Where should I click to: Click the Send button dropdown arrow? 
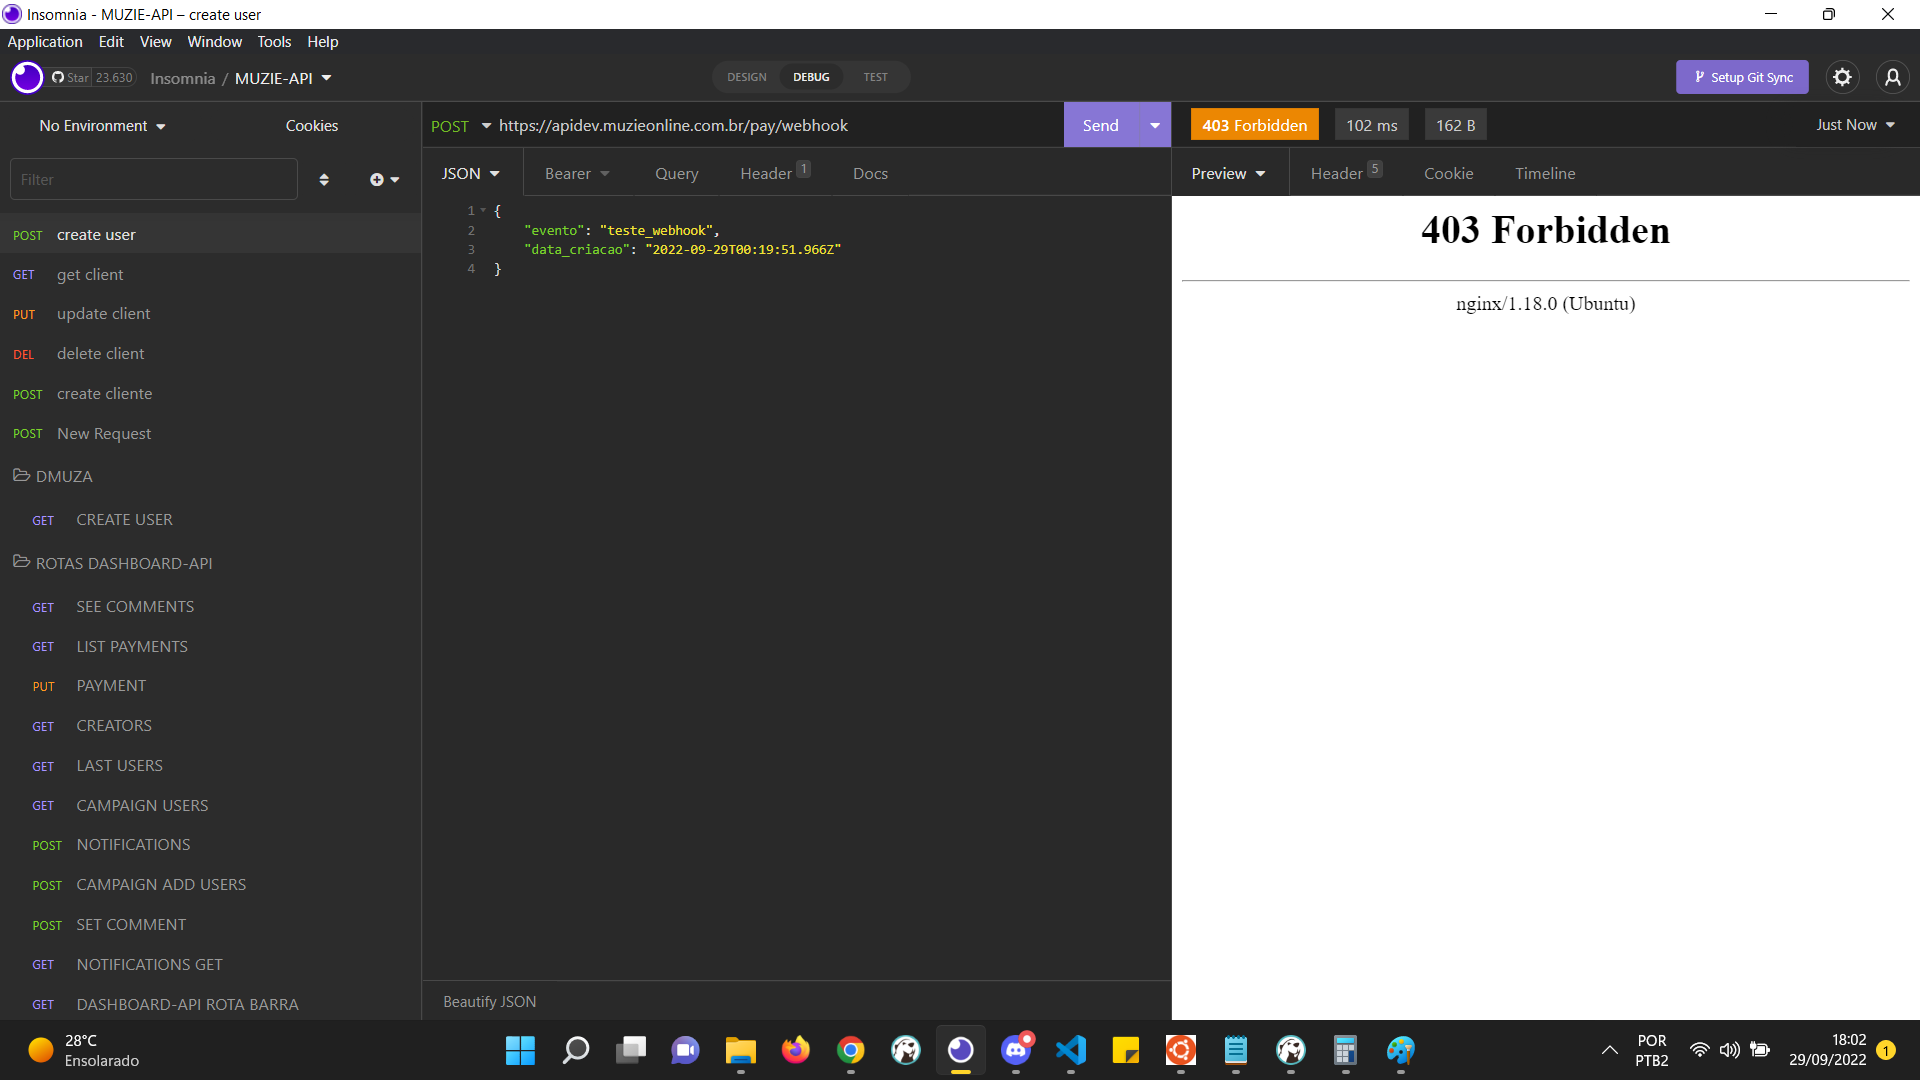coord(1154,124)
